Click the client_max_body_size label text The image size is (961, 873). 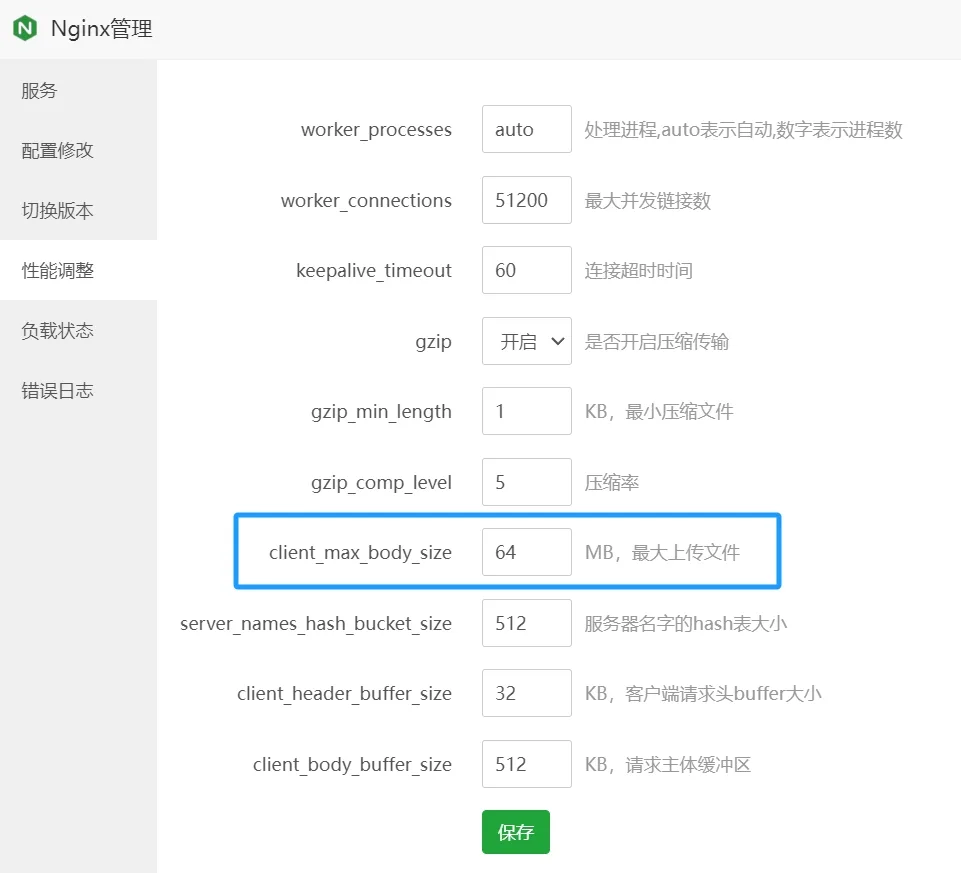[x=360, y=553]
